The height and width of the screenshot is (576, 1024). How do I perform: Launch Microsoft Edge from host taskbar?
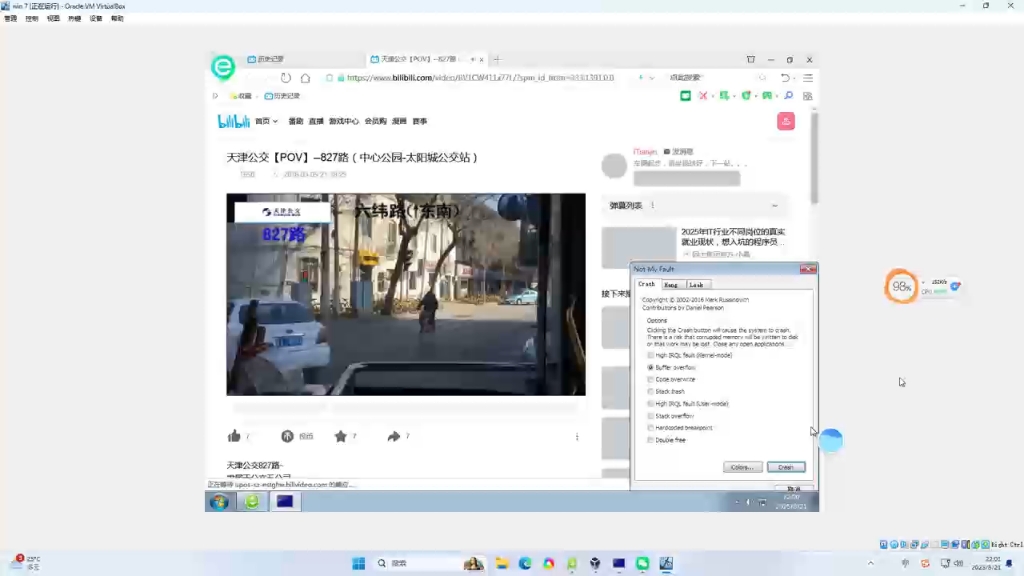pos(525,563)
